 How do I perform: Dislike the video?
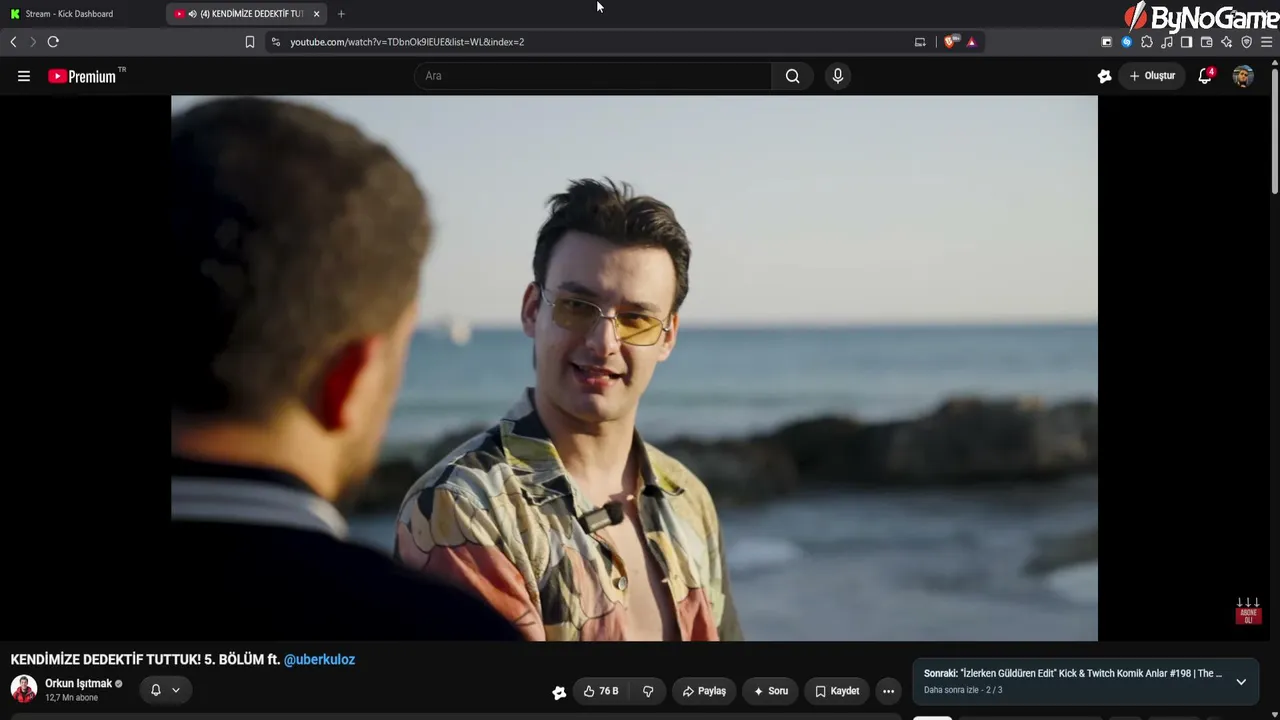pos(648,691)
